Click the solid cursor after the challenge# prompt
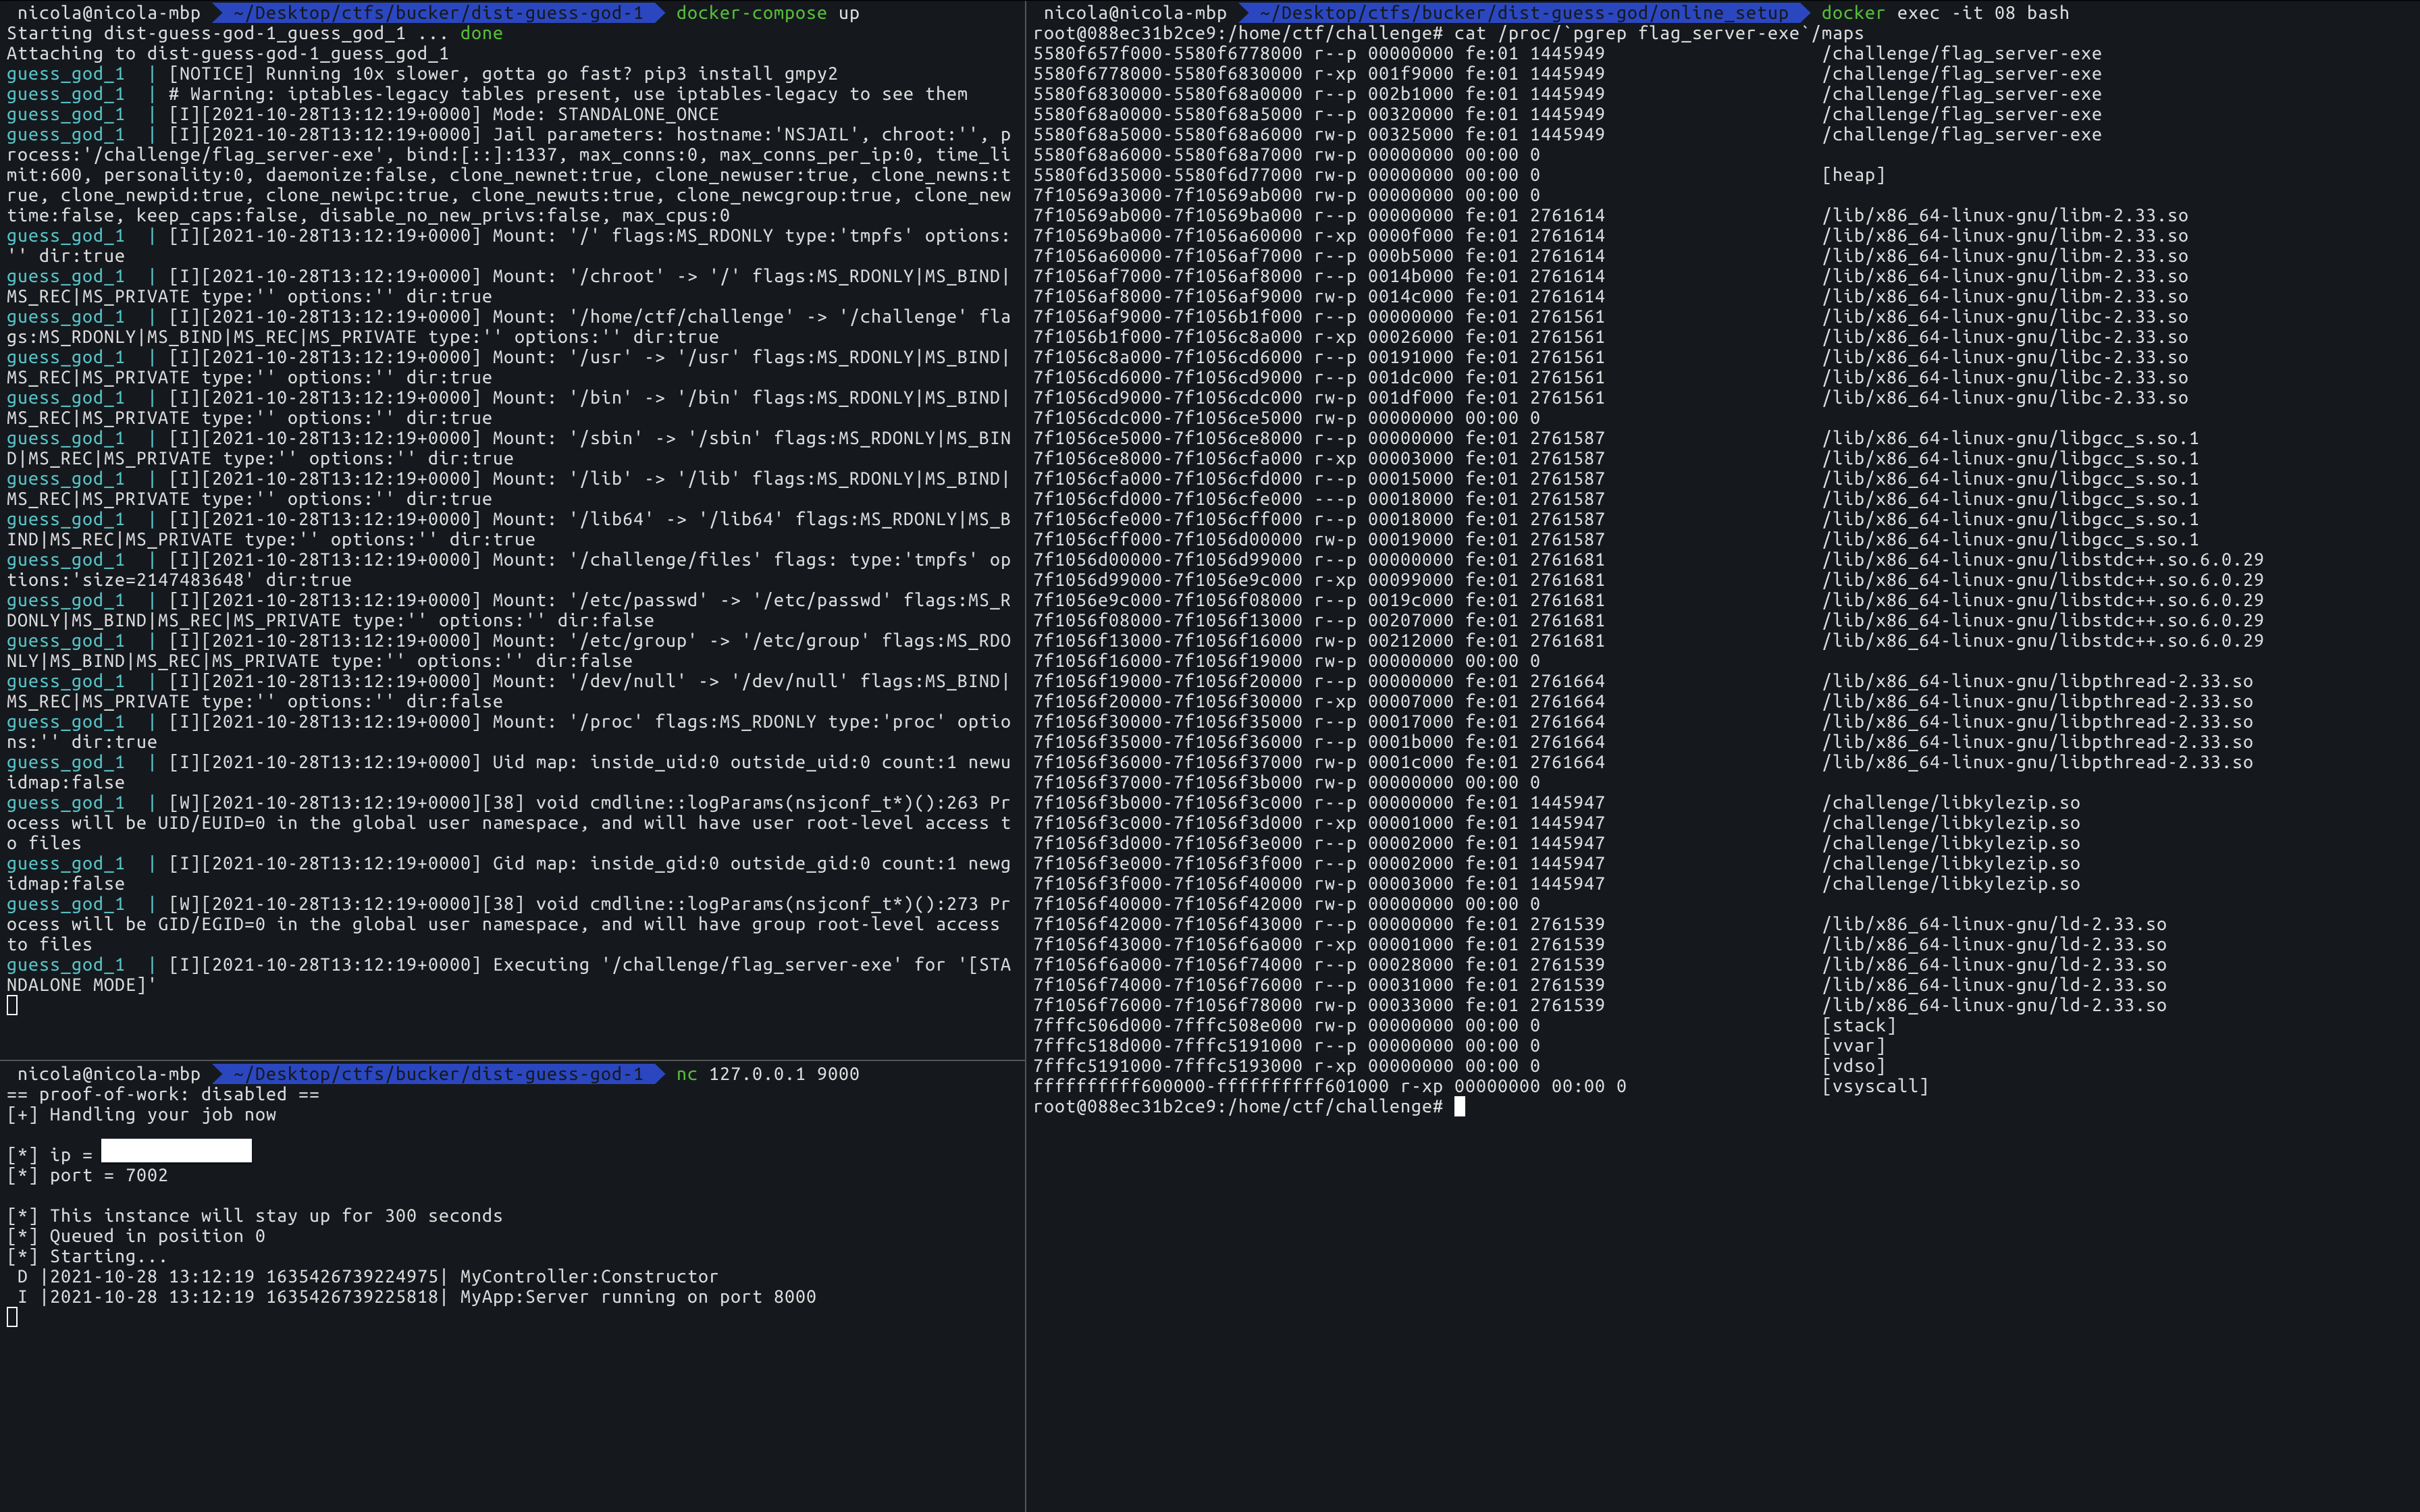The image size is (2420, 1512). 1459,1106
